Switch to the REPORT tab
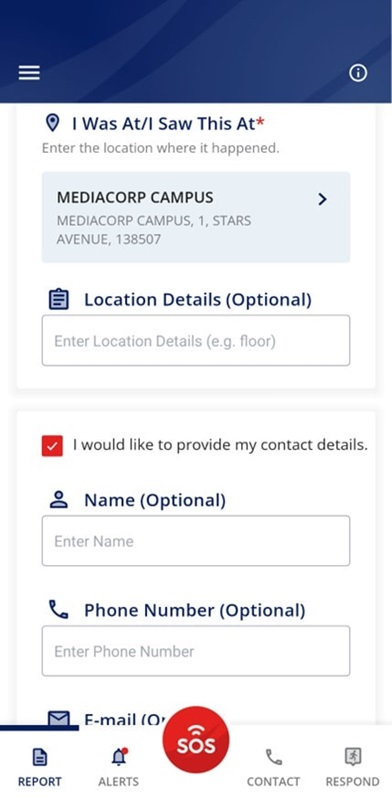This screenshot has height=800, width=392. tap(39, 769)
